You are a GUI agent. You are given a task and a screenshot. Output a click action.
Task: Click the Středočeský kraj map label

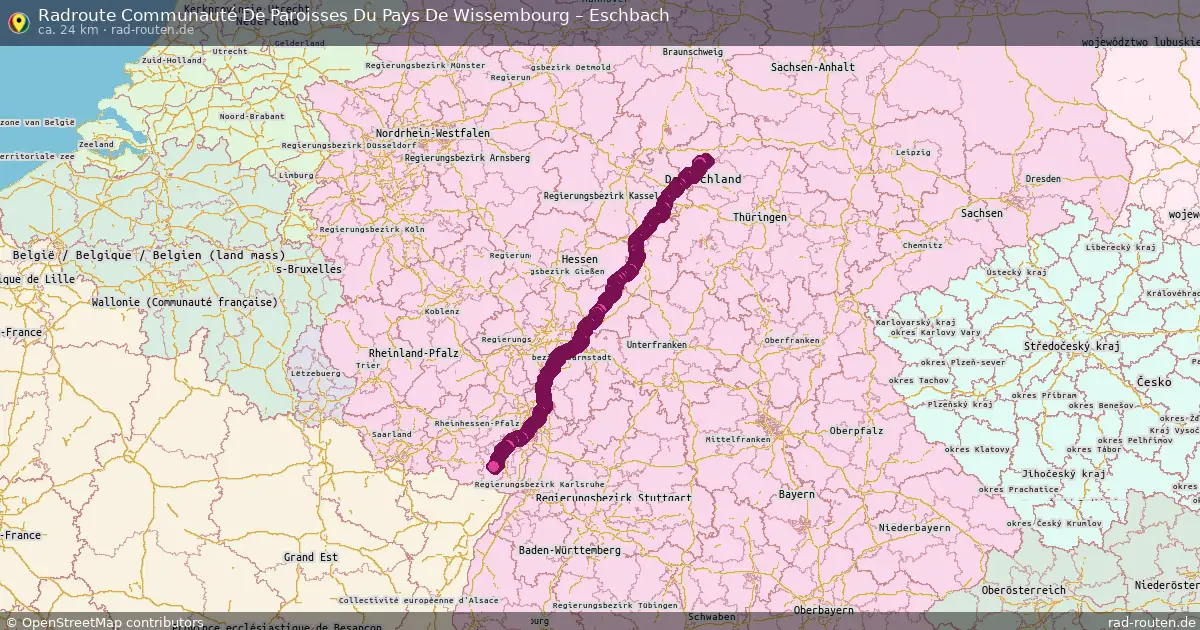[x=1073, y=346]
